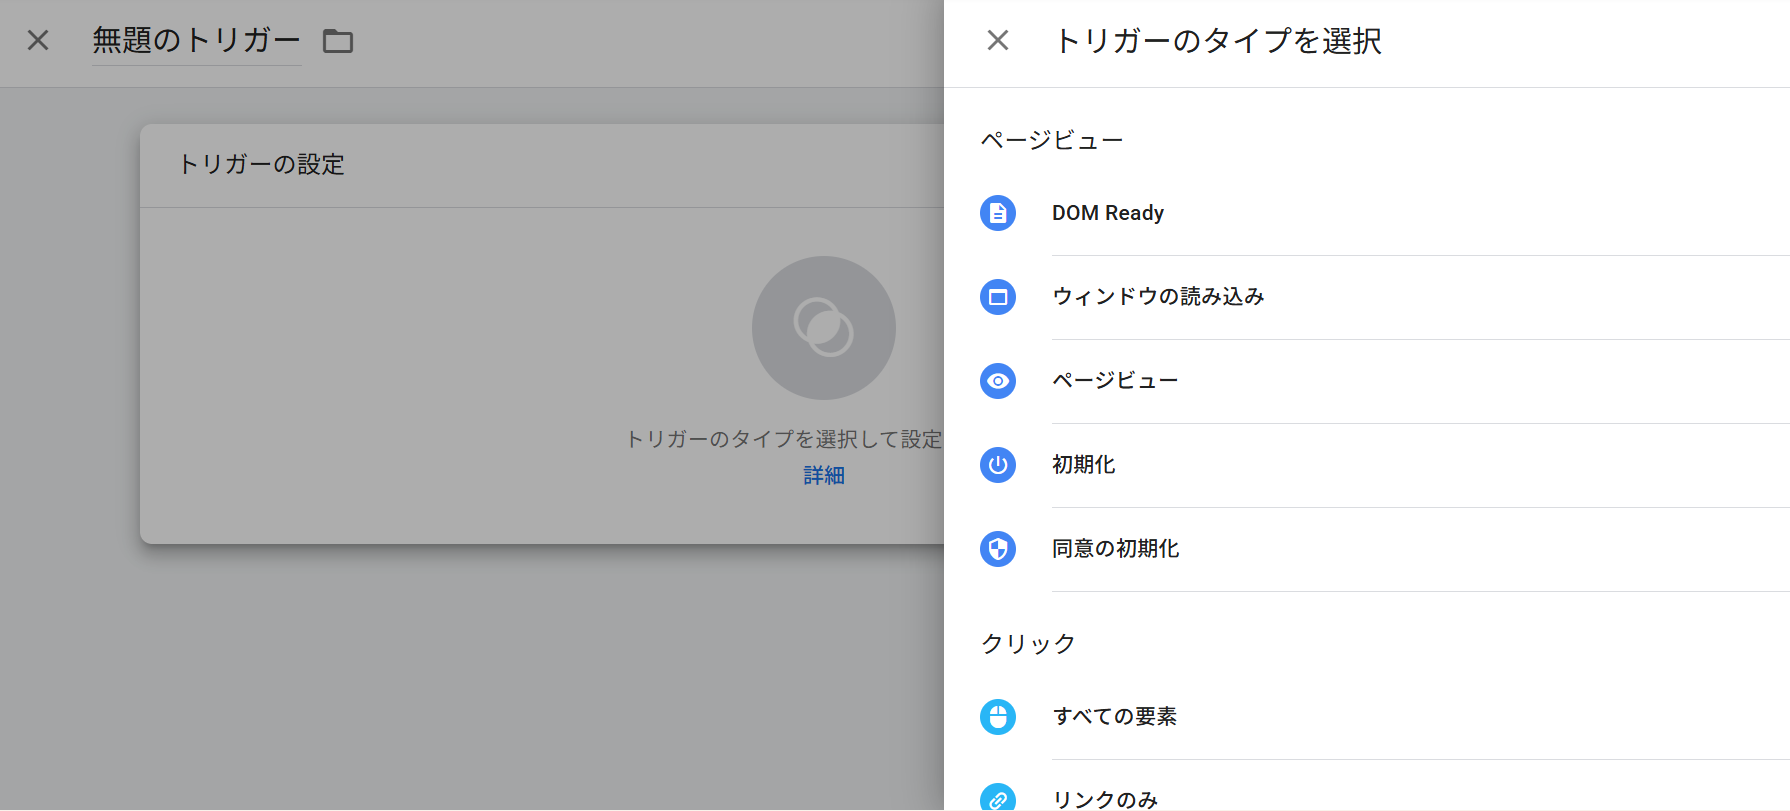The height and width of the screenshot is (811, 1790).
Task: Select the DOM Ready trigger type
Action: tap(1107, 213)
